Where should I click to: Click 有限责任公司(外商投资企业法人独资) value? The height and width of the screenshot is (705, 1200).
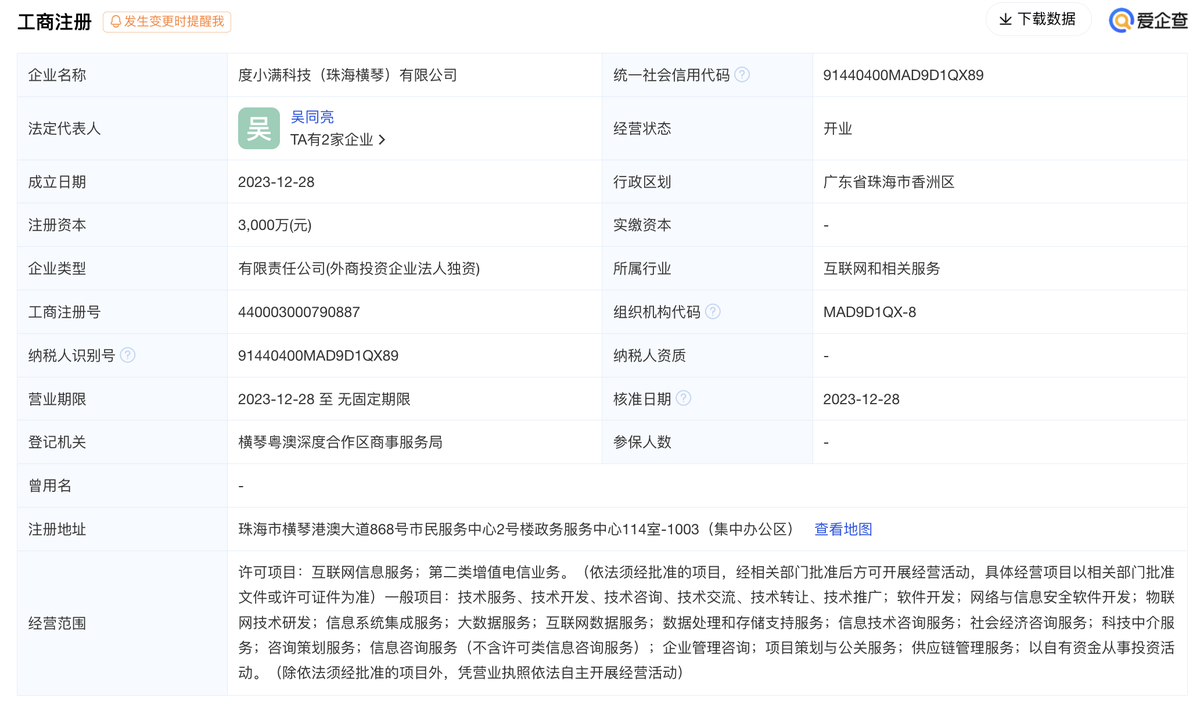[359, 268]
